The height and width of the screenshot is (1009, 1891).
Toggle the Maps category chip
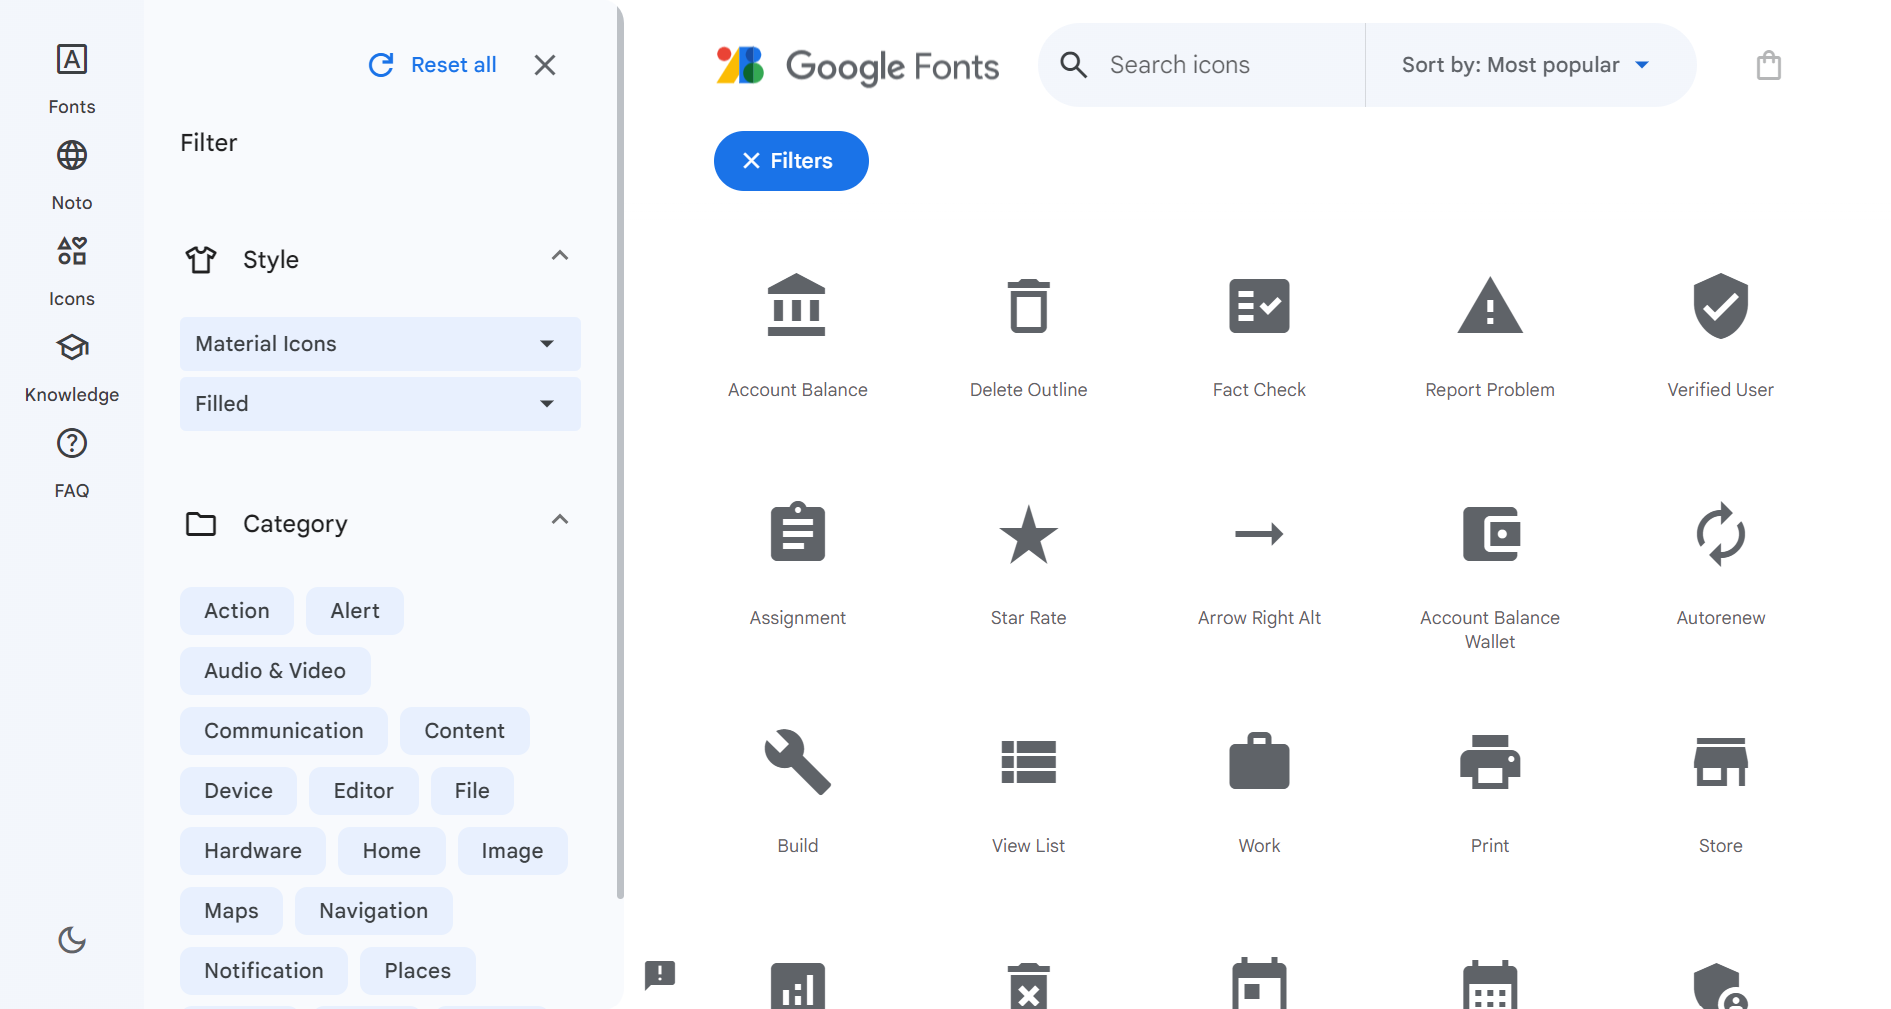point(231,911)
